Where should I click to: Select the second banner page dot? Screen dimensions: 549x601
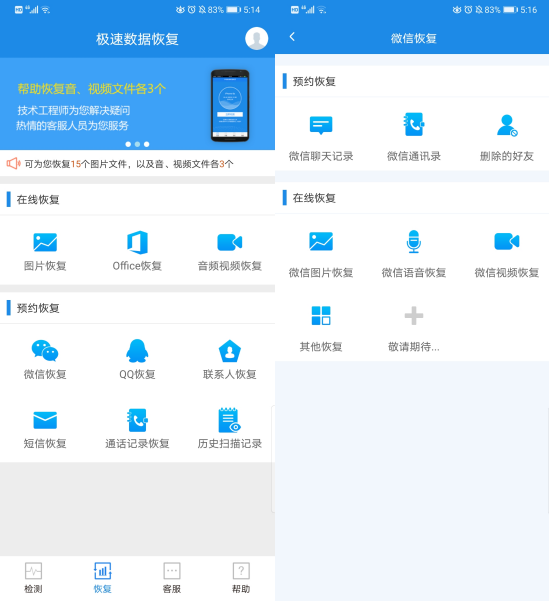[137, 144]
